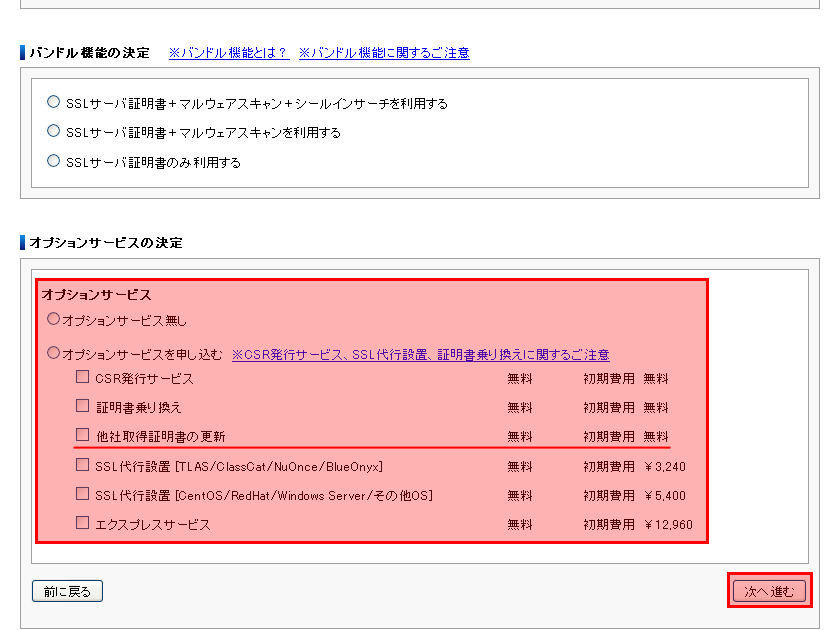Select SSL certificate + malware scan + Seal-in-Search option
The height and width of the screenshot is (630, 840).
point(53,102)
